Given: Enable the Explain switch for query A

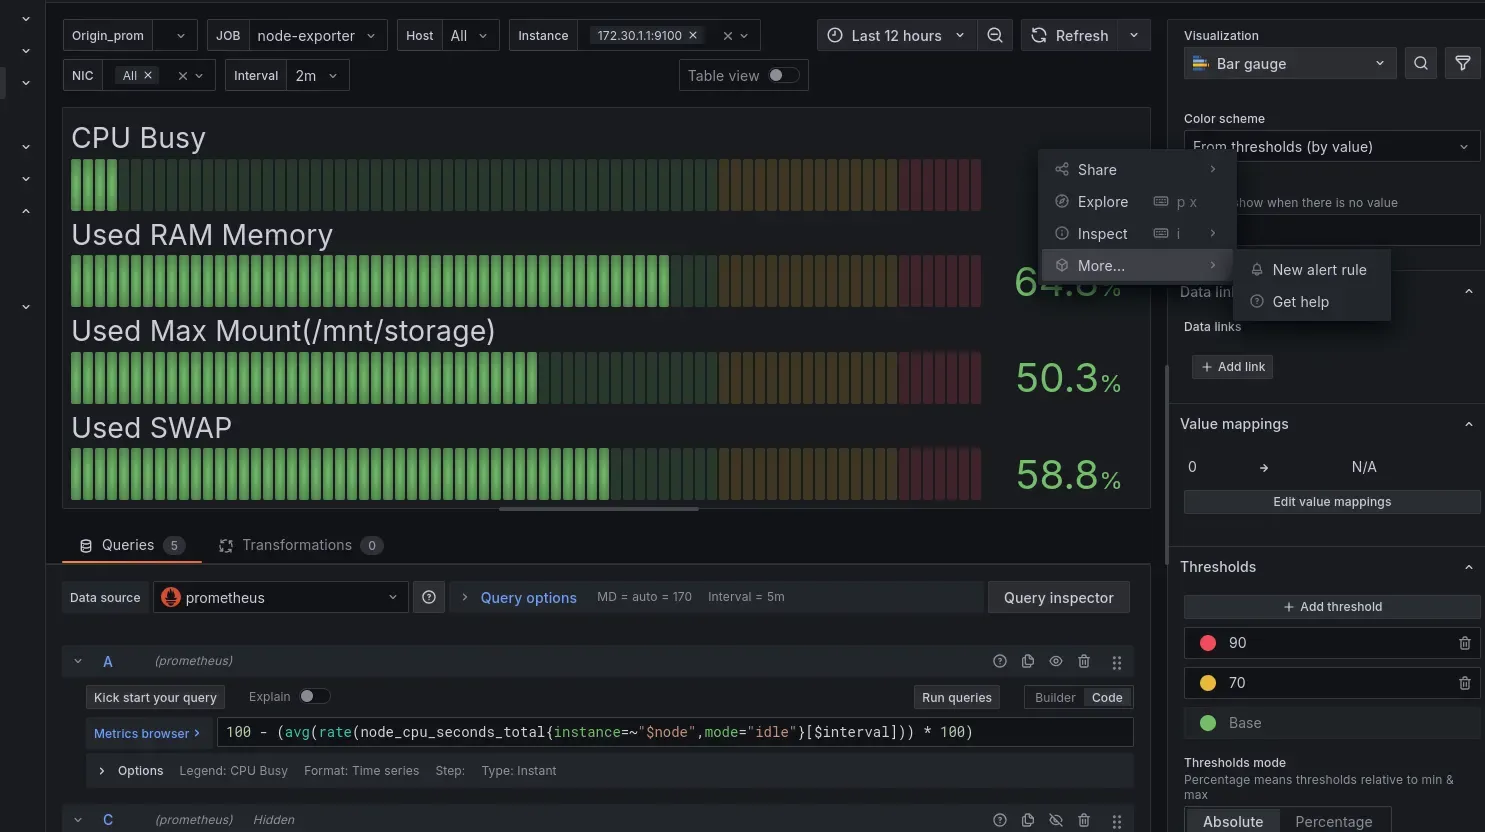Looking at the screenshot, I should 314,696.
